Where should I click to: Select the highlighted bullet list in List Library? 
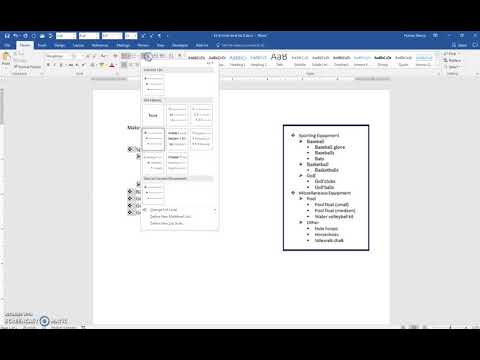pyautogui.click(x=153, y=139)
